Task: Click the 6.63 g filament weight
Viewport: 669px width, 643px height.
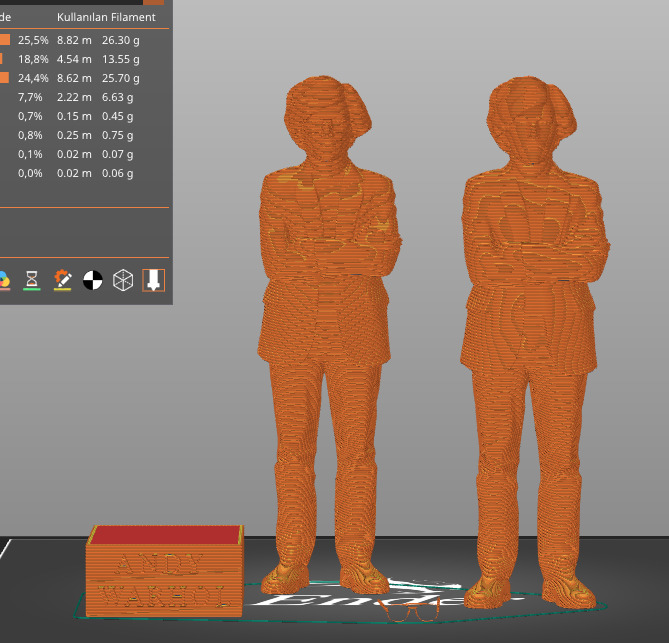Action: 117,97
